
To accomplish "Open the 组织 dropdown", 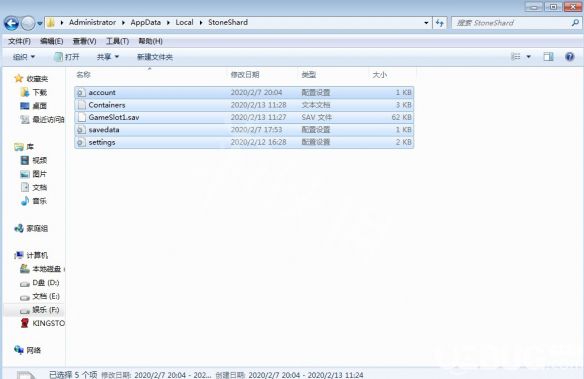I will [x=24, y=57].
